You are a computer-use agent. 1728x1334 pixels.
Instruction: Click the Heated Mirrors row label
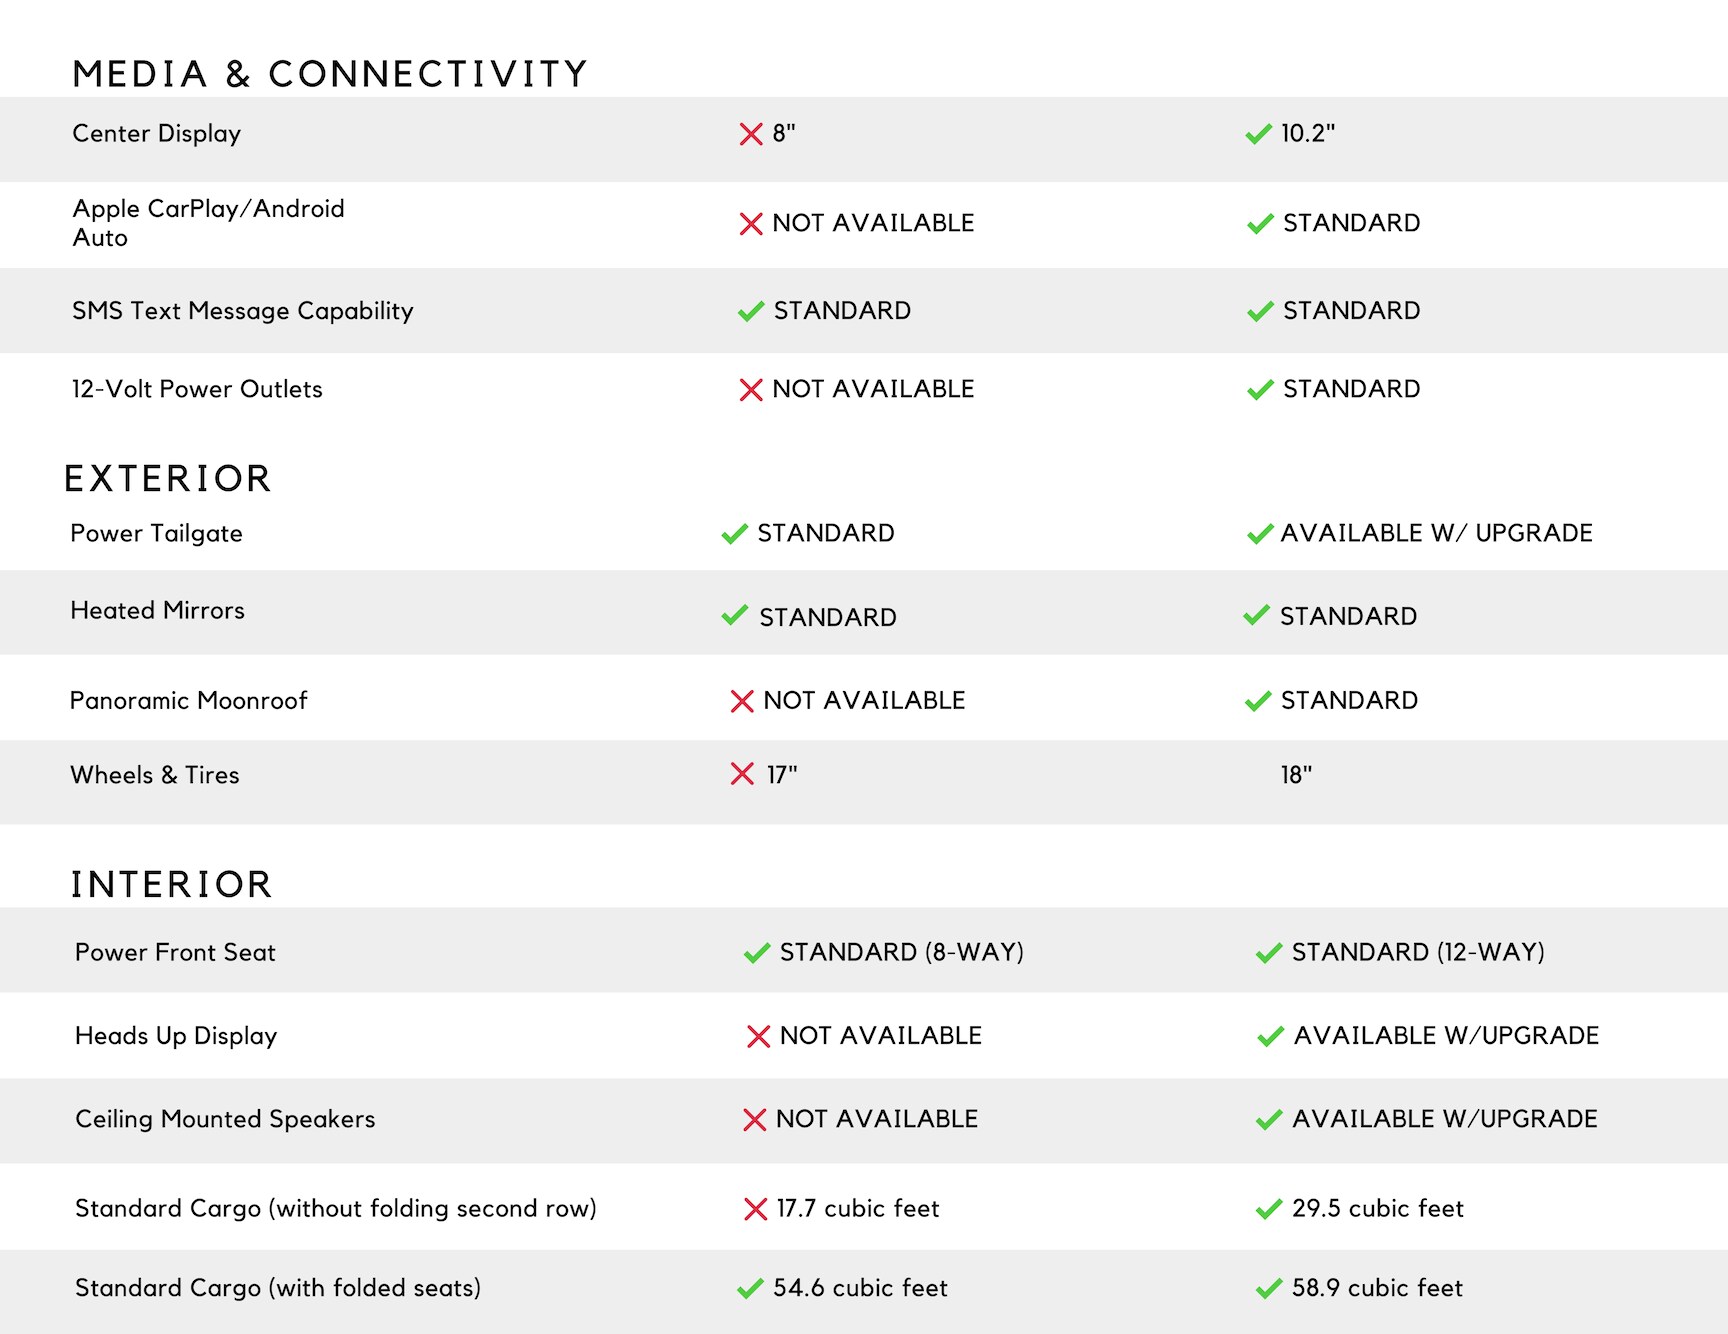point(158,611)
